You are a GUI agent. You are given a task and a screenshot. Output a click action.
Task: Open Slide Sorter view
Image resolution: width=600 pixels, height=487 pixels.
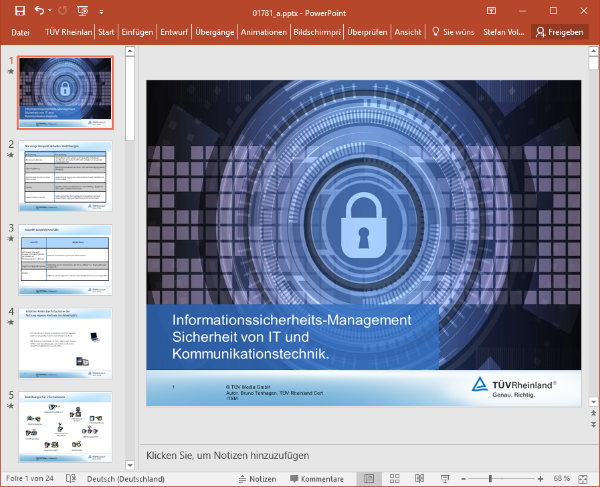point(395,479)
